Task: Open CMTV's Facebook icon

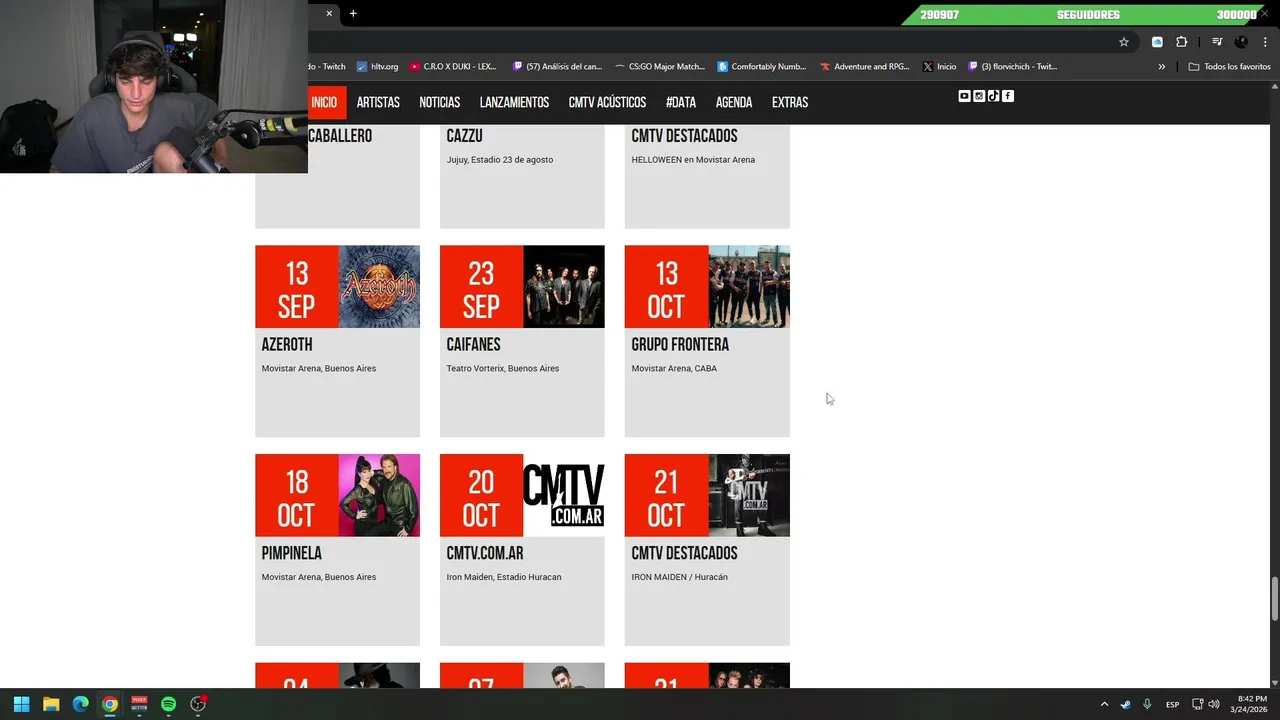Action: coord(1008,96)
